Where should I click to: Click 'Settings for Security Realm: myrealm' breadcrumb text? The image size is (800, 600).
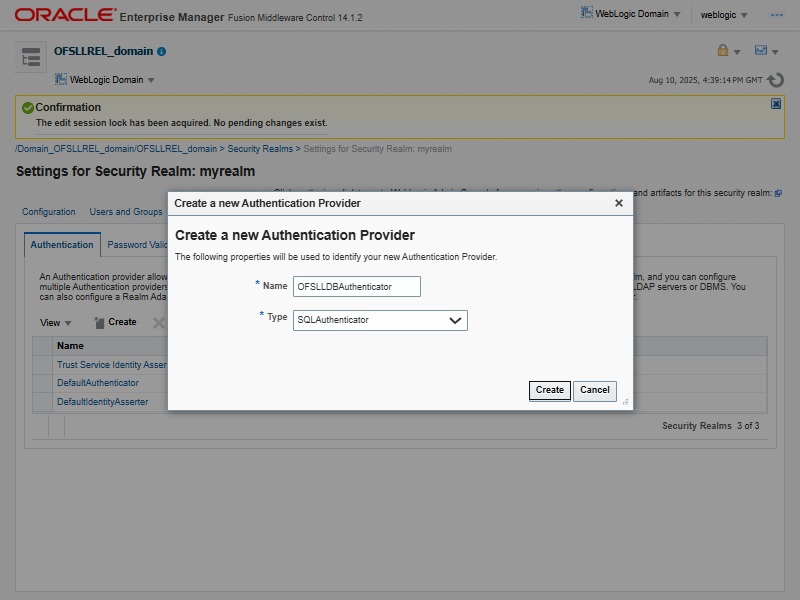pyautogui.click(x=378, y=149)
